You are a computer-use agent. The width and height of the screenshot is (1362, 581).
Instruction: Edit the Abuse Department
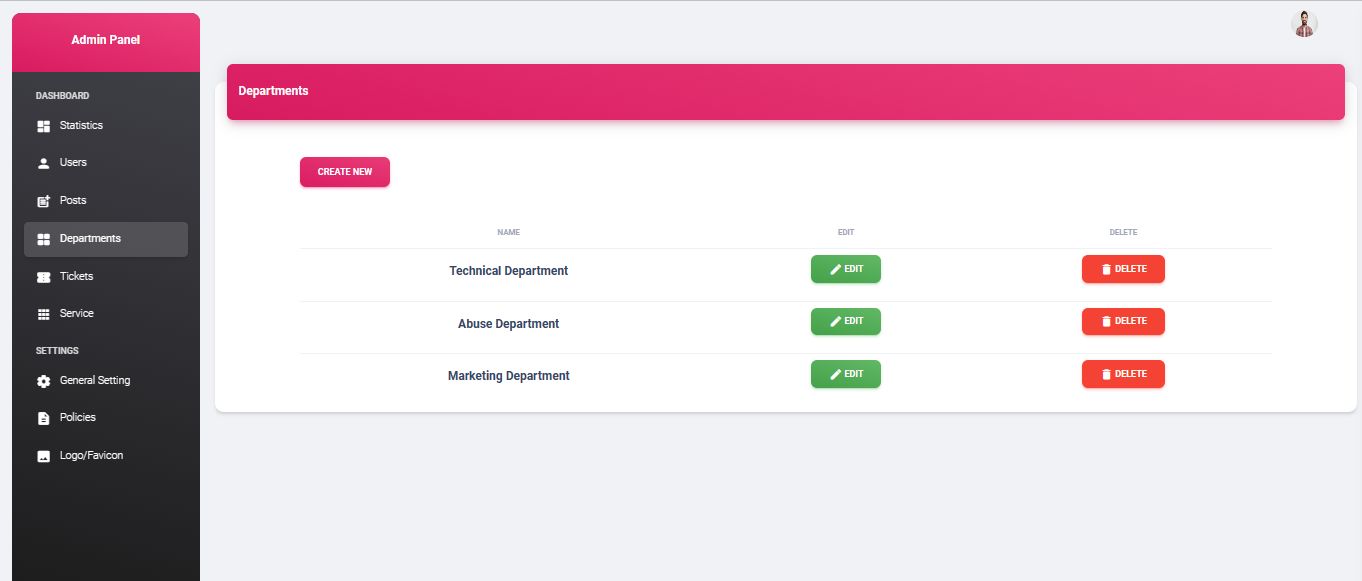click(x=846, y=321)
